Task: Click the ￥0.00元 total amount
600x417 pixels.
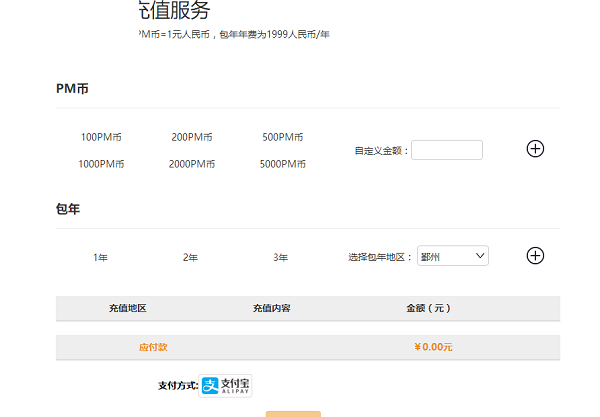Action: tap(433, 347)
